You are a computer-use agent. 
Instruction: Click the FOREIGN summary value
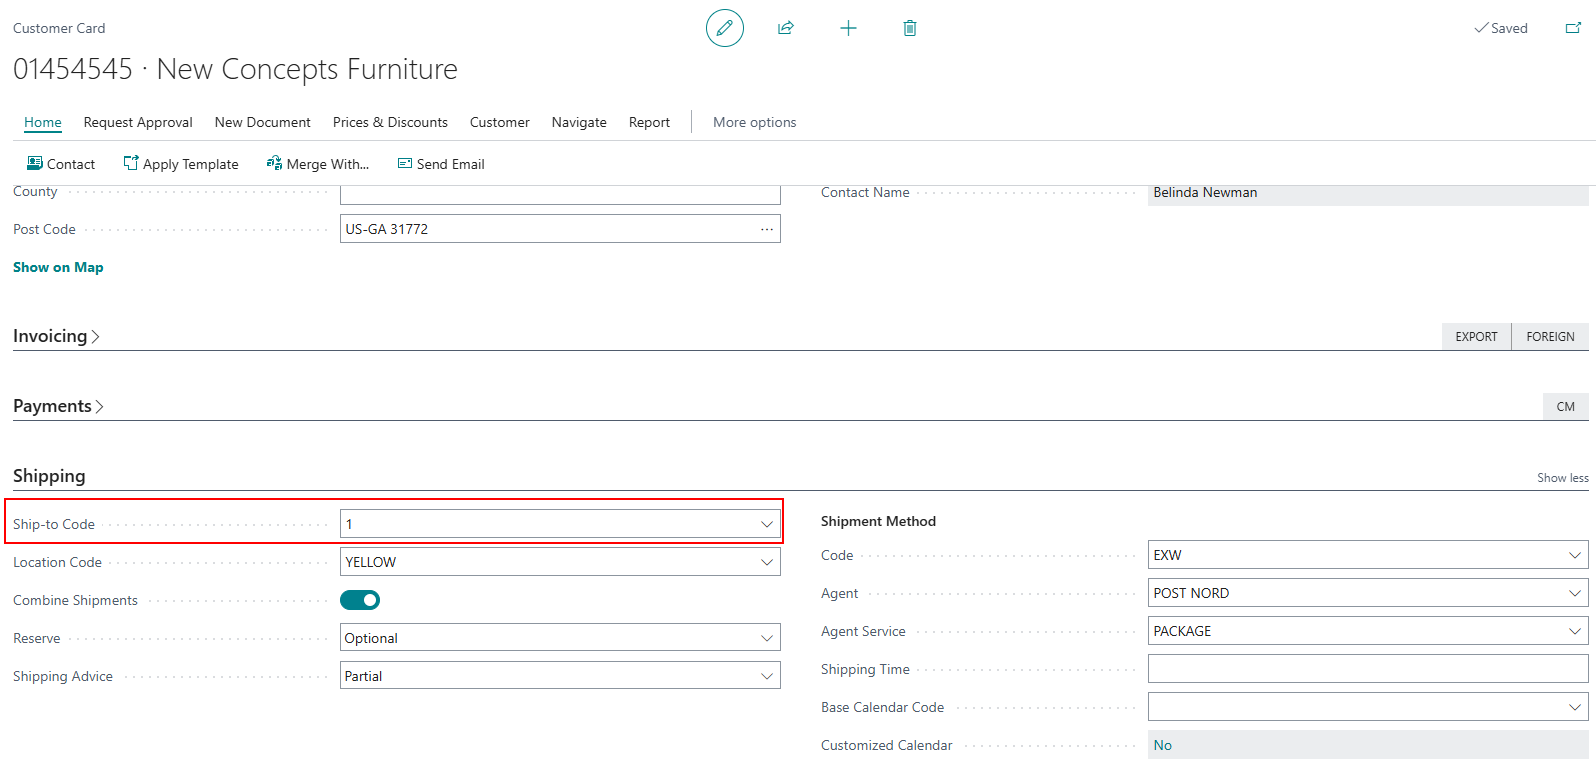pos(1550,337)
